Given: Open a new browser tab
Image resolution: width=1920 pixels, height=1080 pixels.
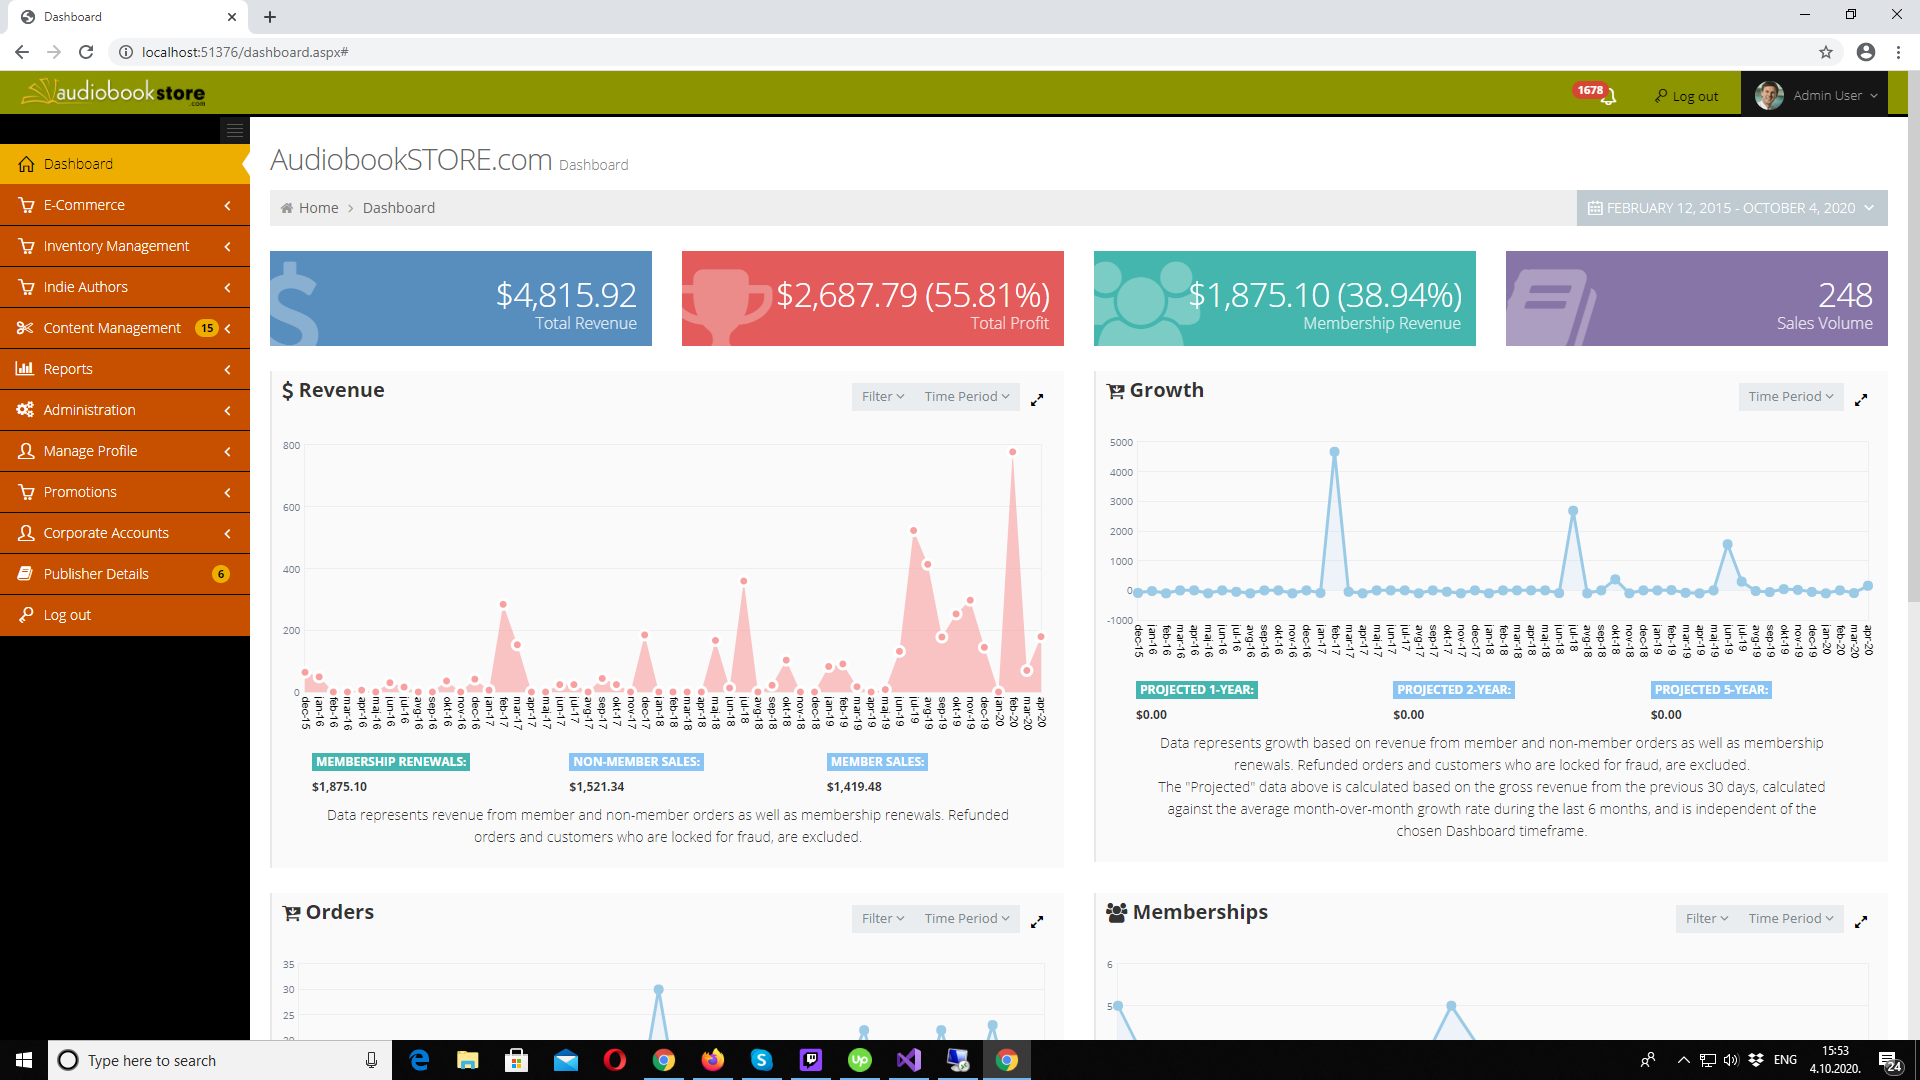Looking at the screenshot, I should 270,17.
